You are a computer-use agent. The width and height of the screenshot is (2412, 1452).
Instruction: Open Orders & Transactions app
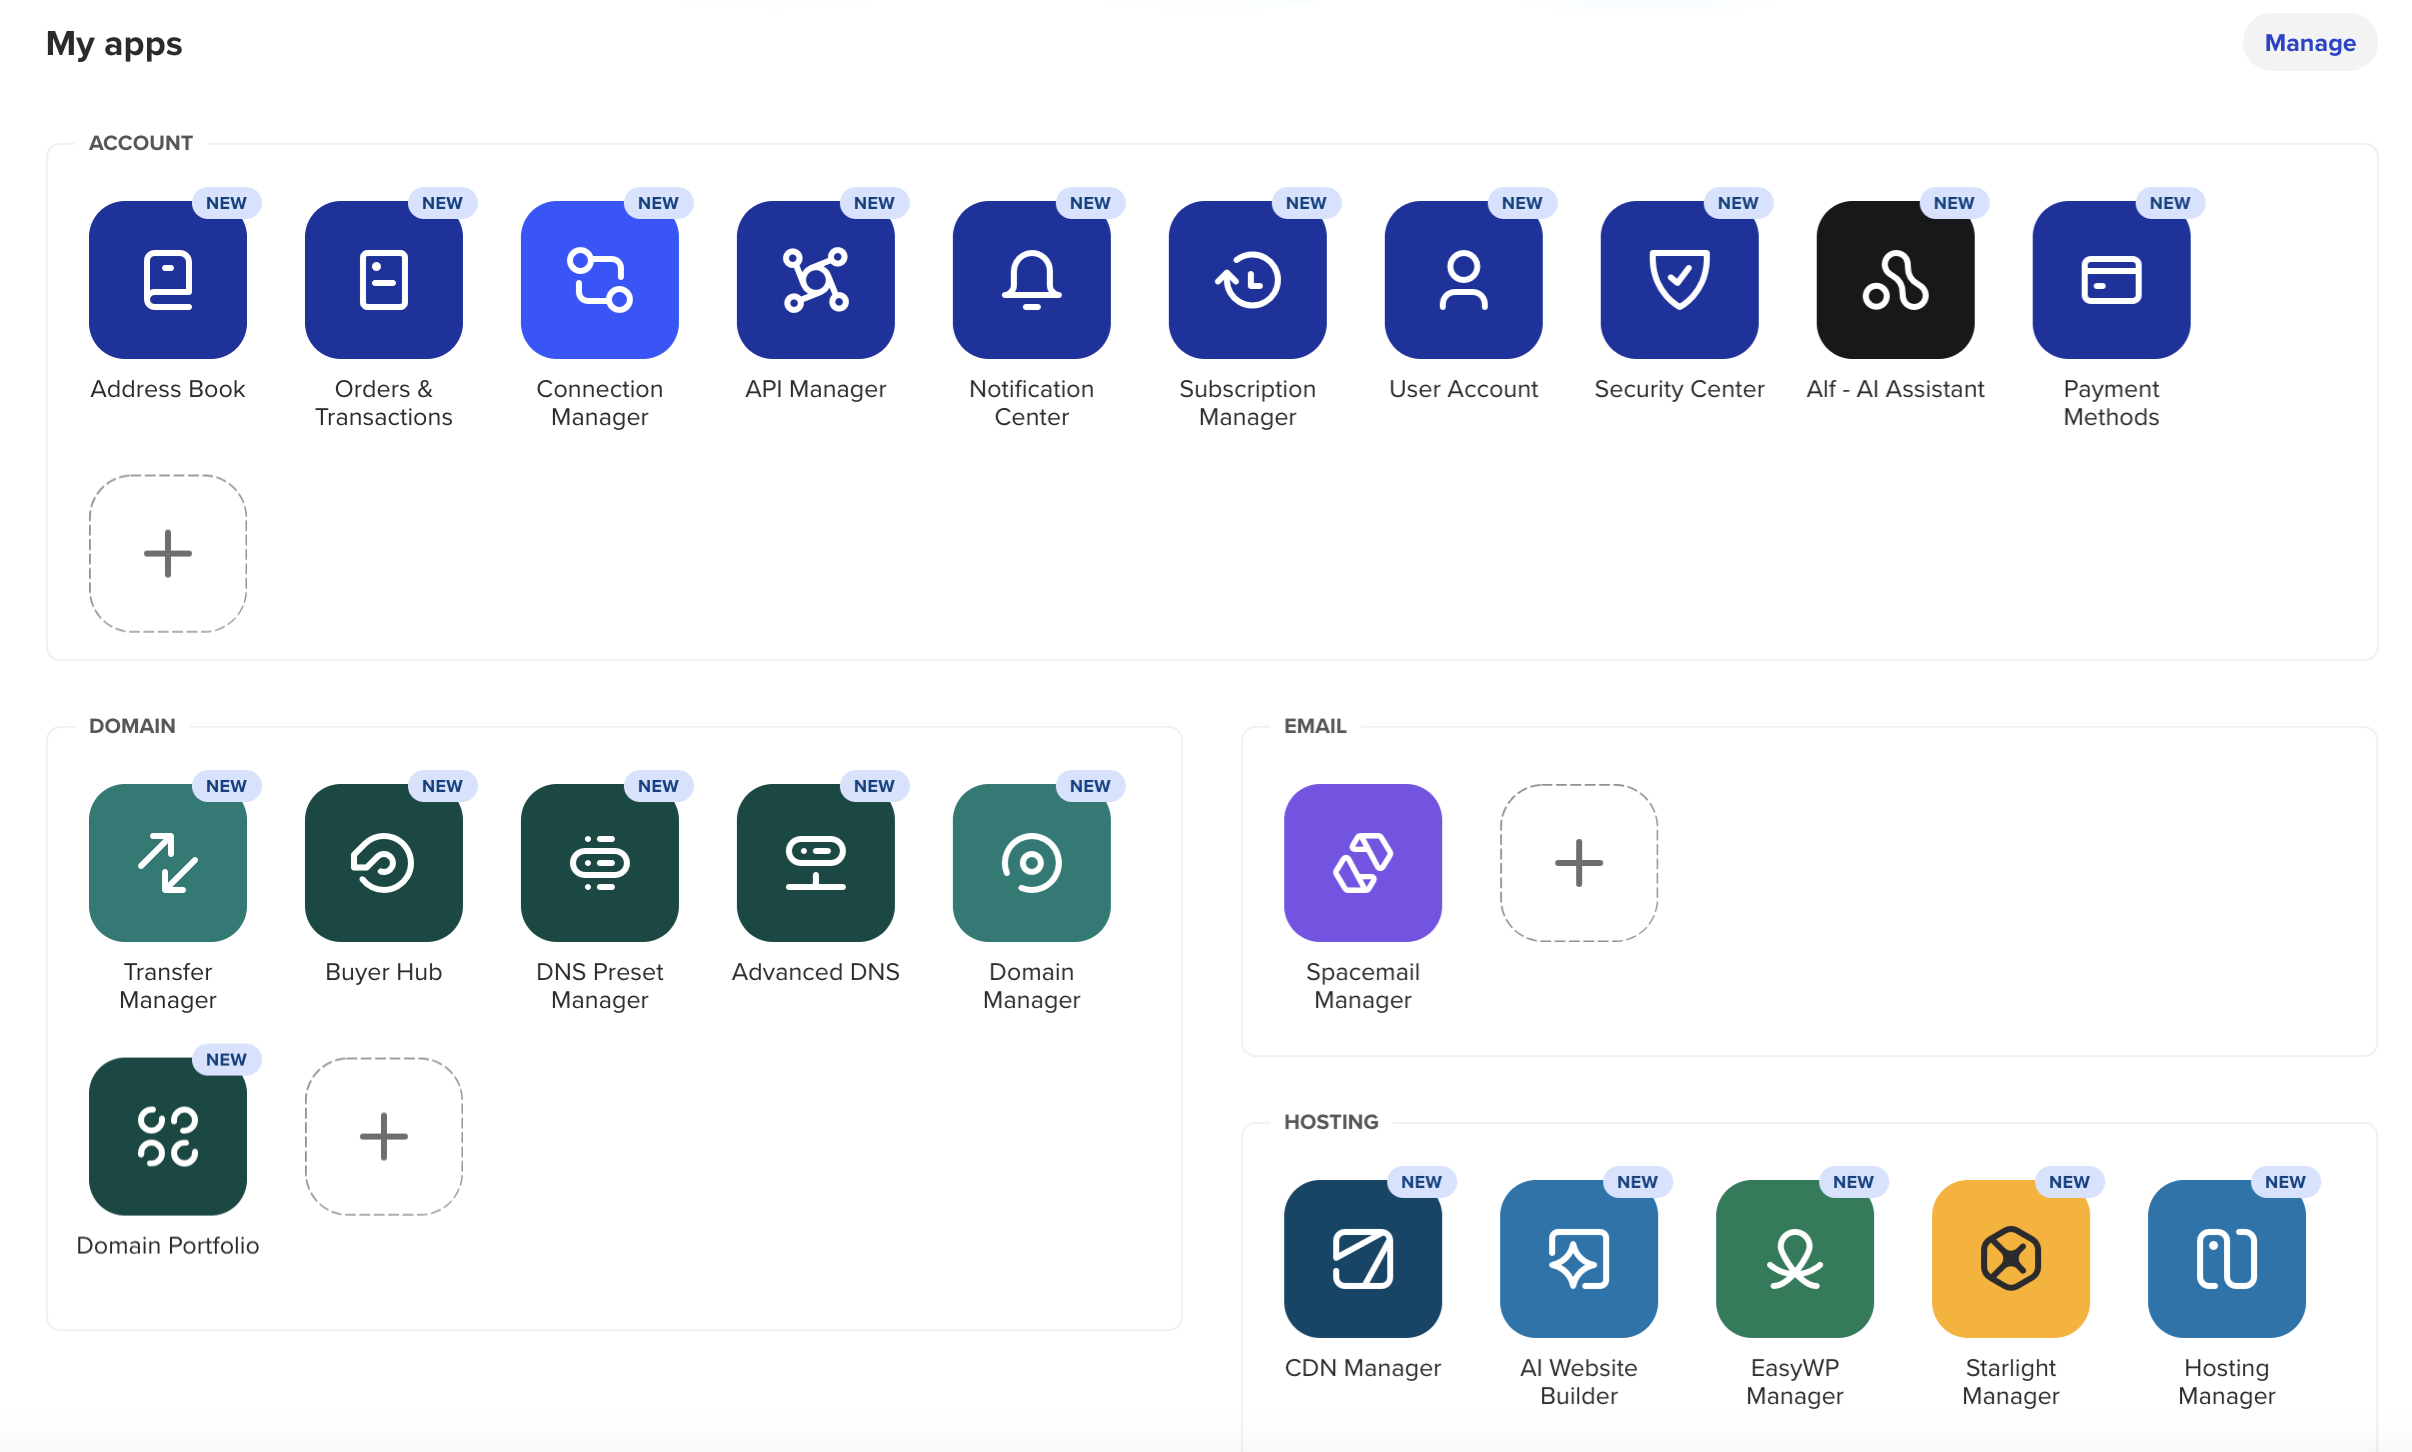click(x=384, y=280)
